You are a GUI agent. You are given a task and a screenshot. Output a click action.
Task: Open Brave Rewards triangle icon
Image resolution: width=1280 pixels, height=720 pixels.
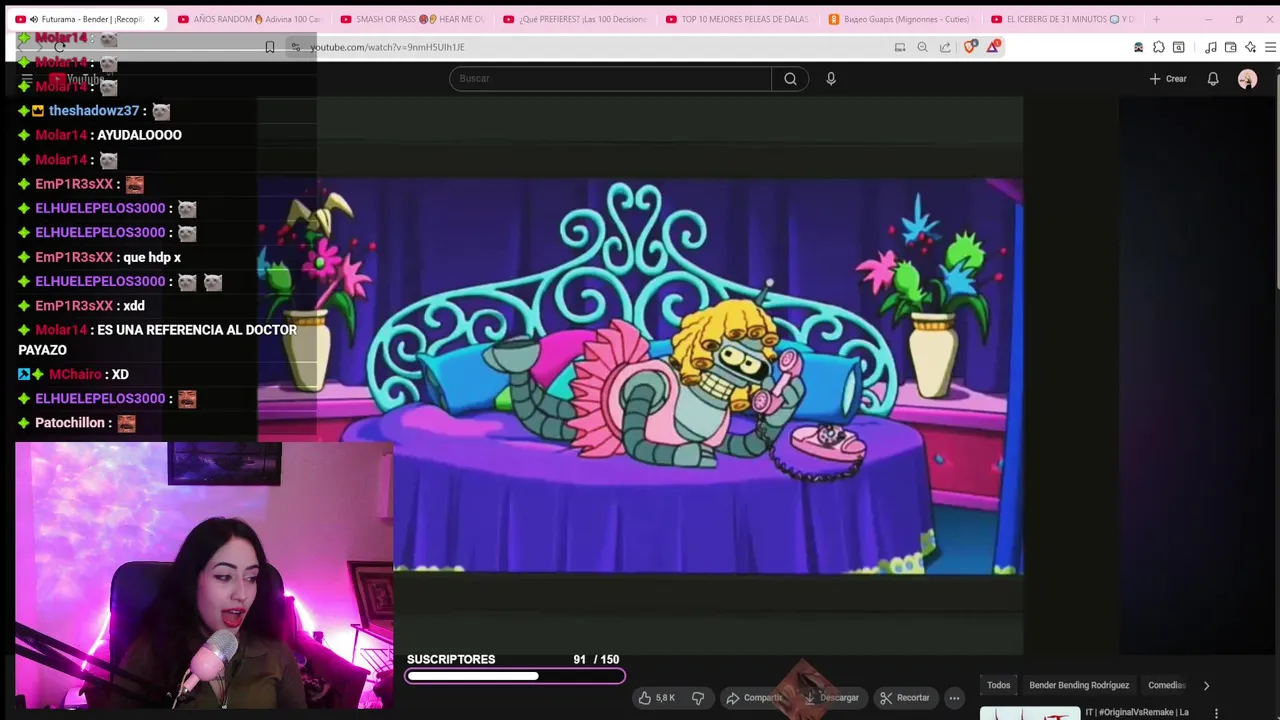point(992,47)
